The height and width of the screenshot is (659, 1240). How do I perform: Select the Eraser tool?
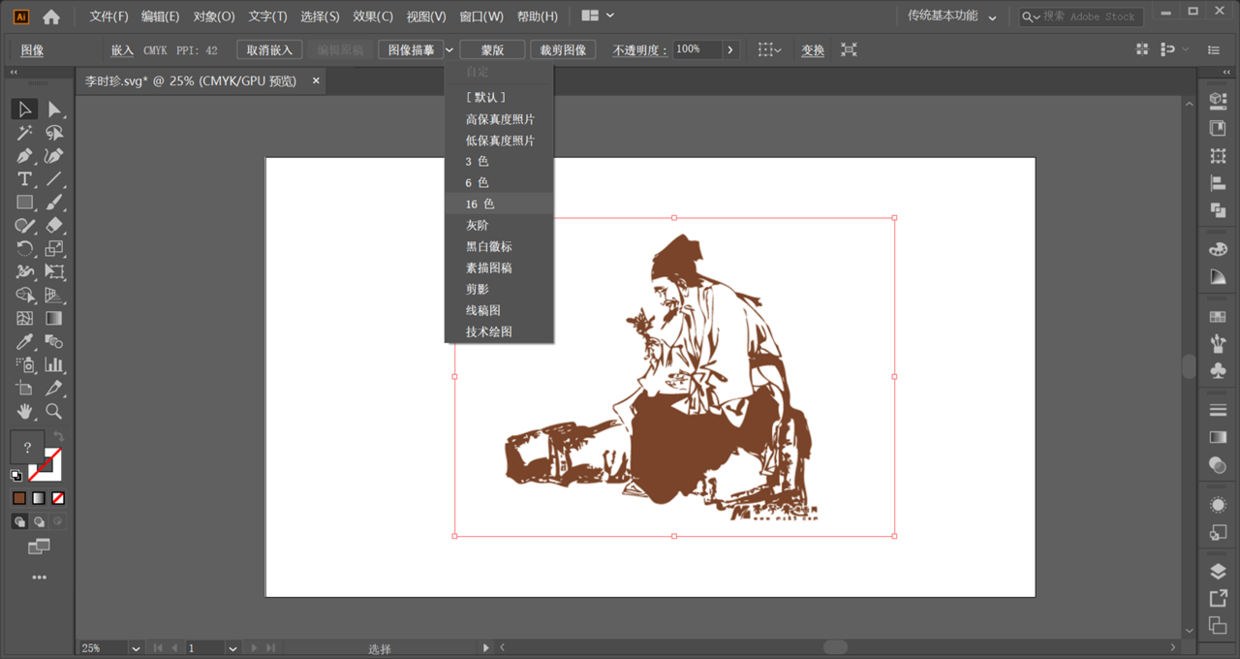tap(54, 226)
